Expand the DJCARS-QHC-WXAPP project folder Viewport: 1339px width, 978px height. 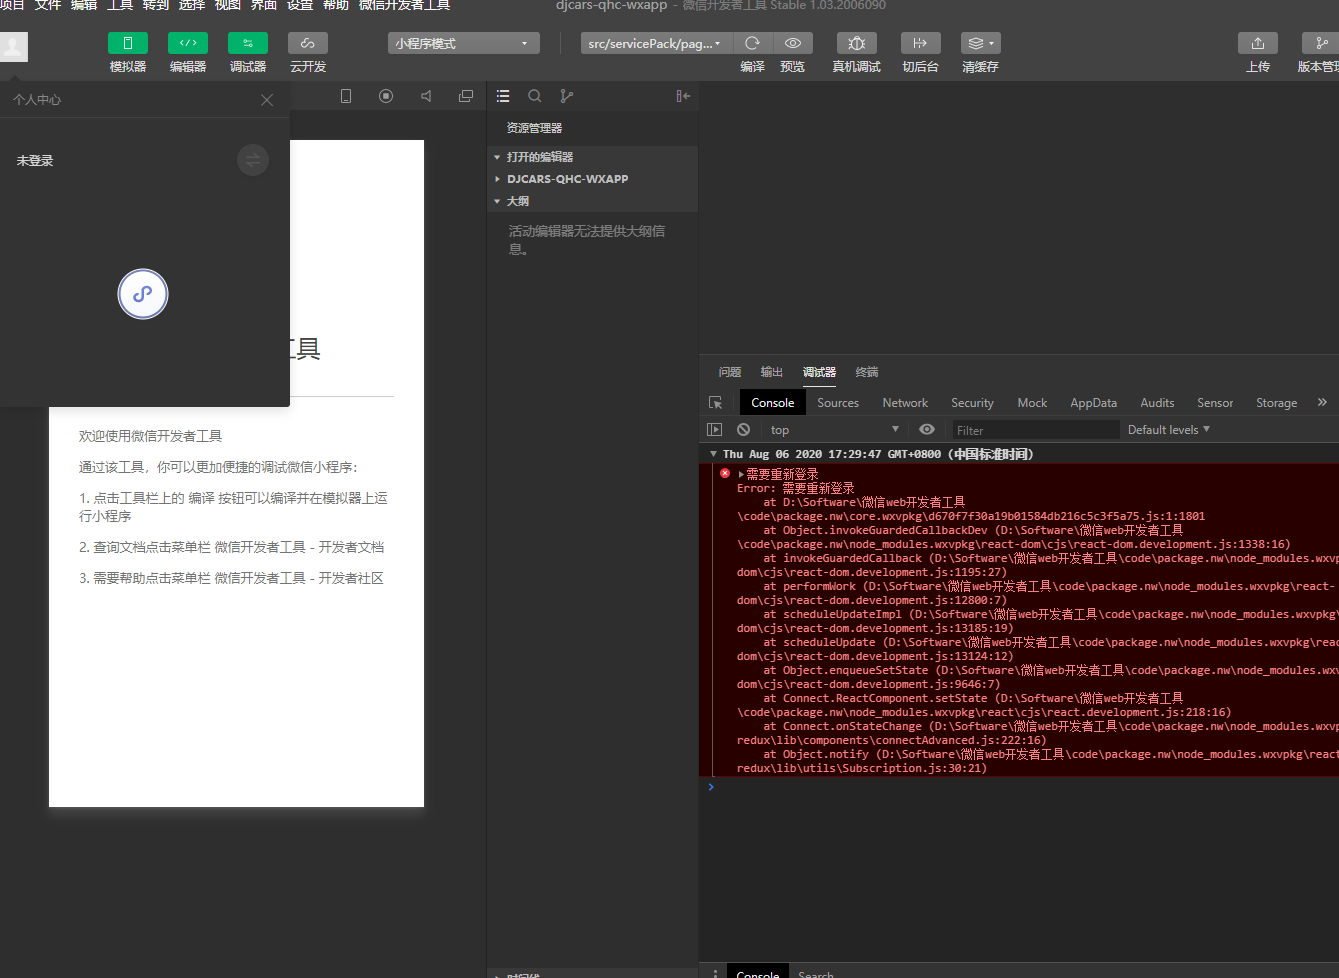pyautogui.click(x=592, y=179)
